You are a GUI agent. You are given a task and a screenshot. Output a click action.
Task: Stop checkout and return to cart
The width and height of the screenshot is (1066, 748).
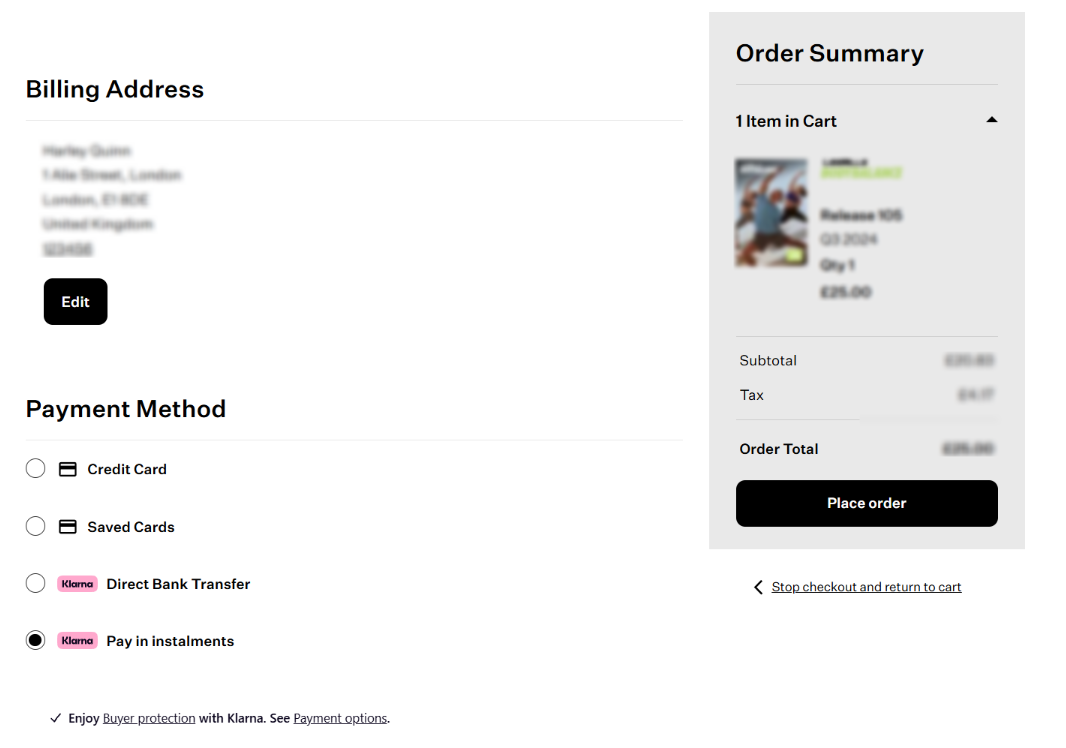(x=866, y=587)
